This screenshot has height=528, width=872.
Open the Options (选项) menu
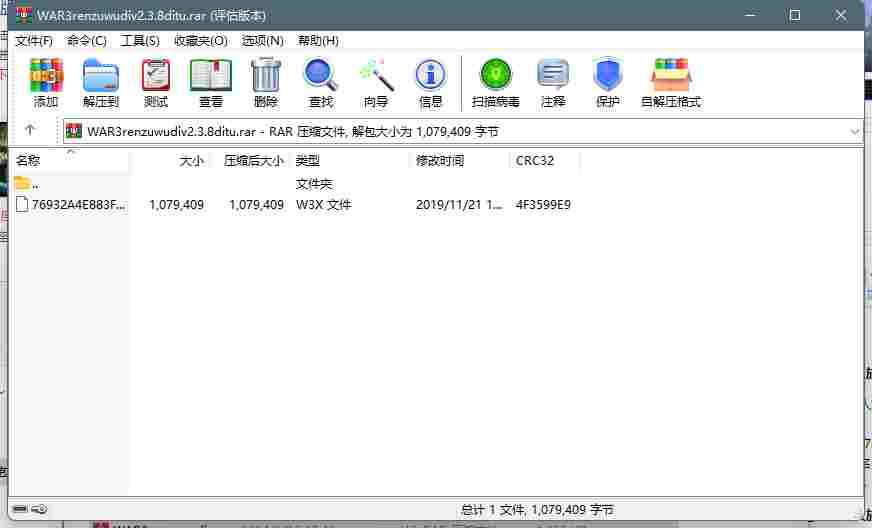tap(262, 41)
